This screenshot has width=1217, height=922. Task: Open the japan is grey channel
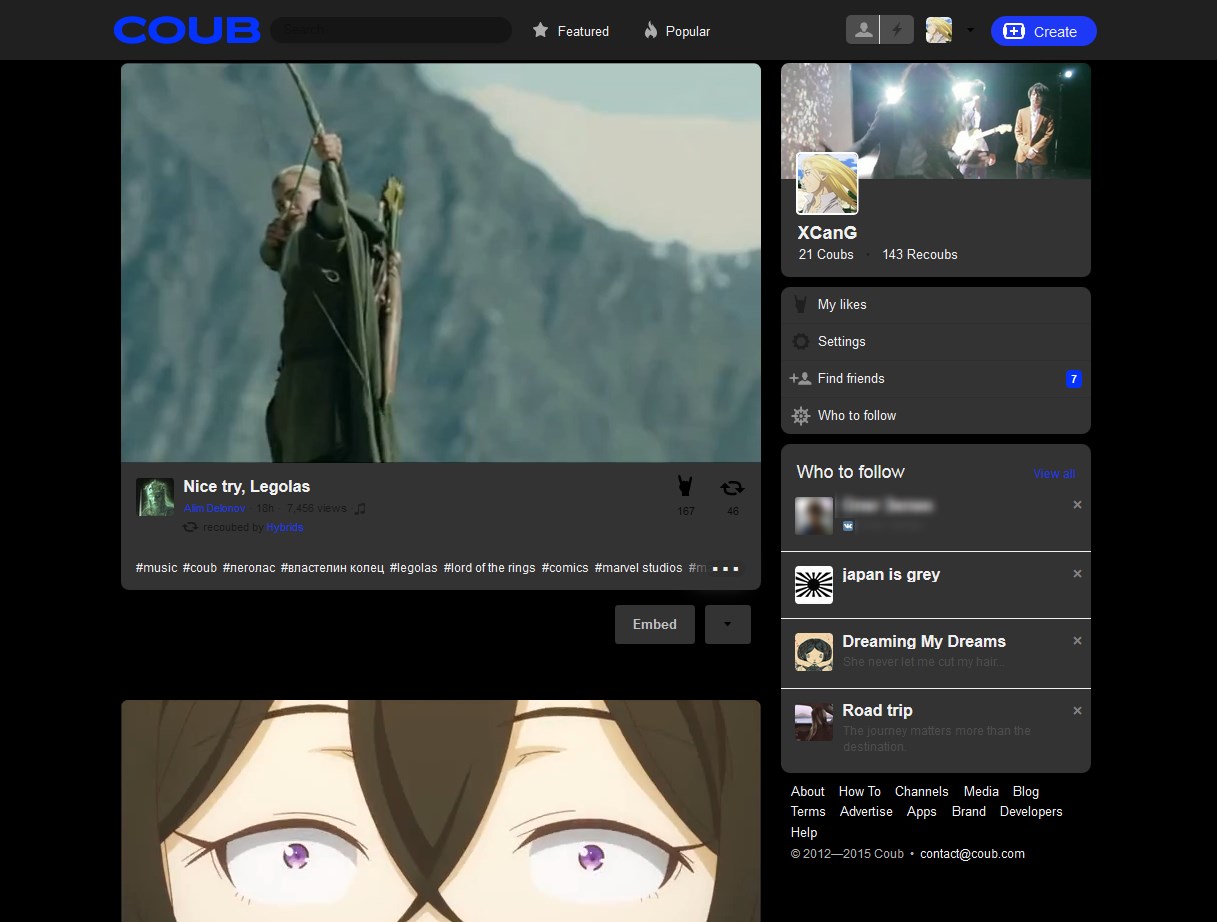click(890, 575)
